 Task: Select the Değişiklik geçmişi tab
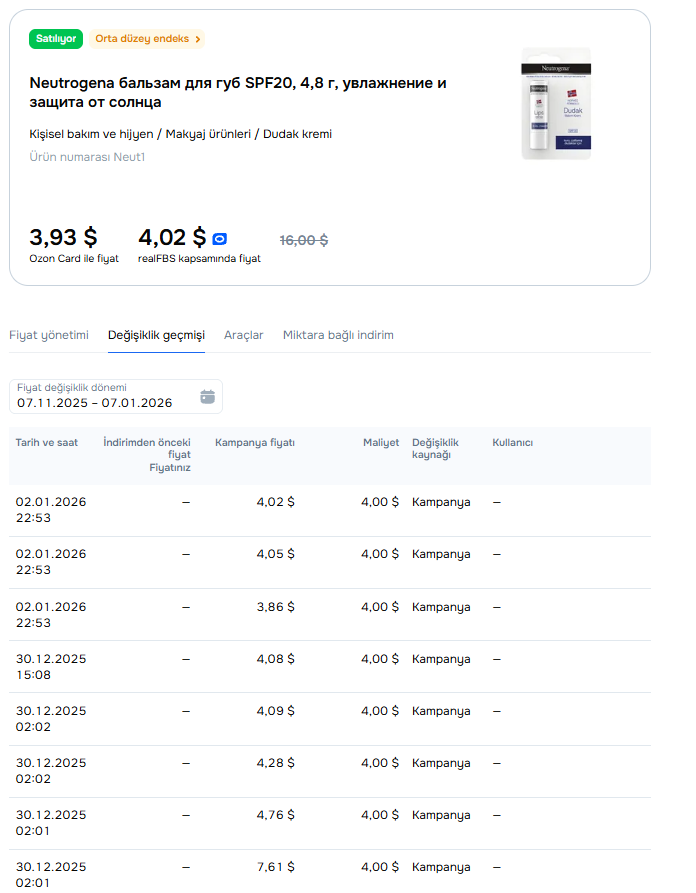tap(156, 335)
